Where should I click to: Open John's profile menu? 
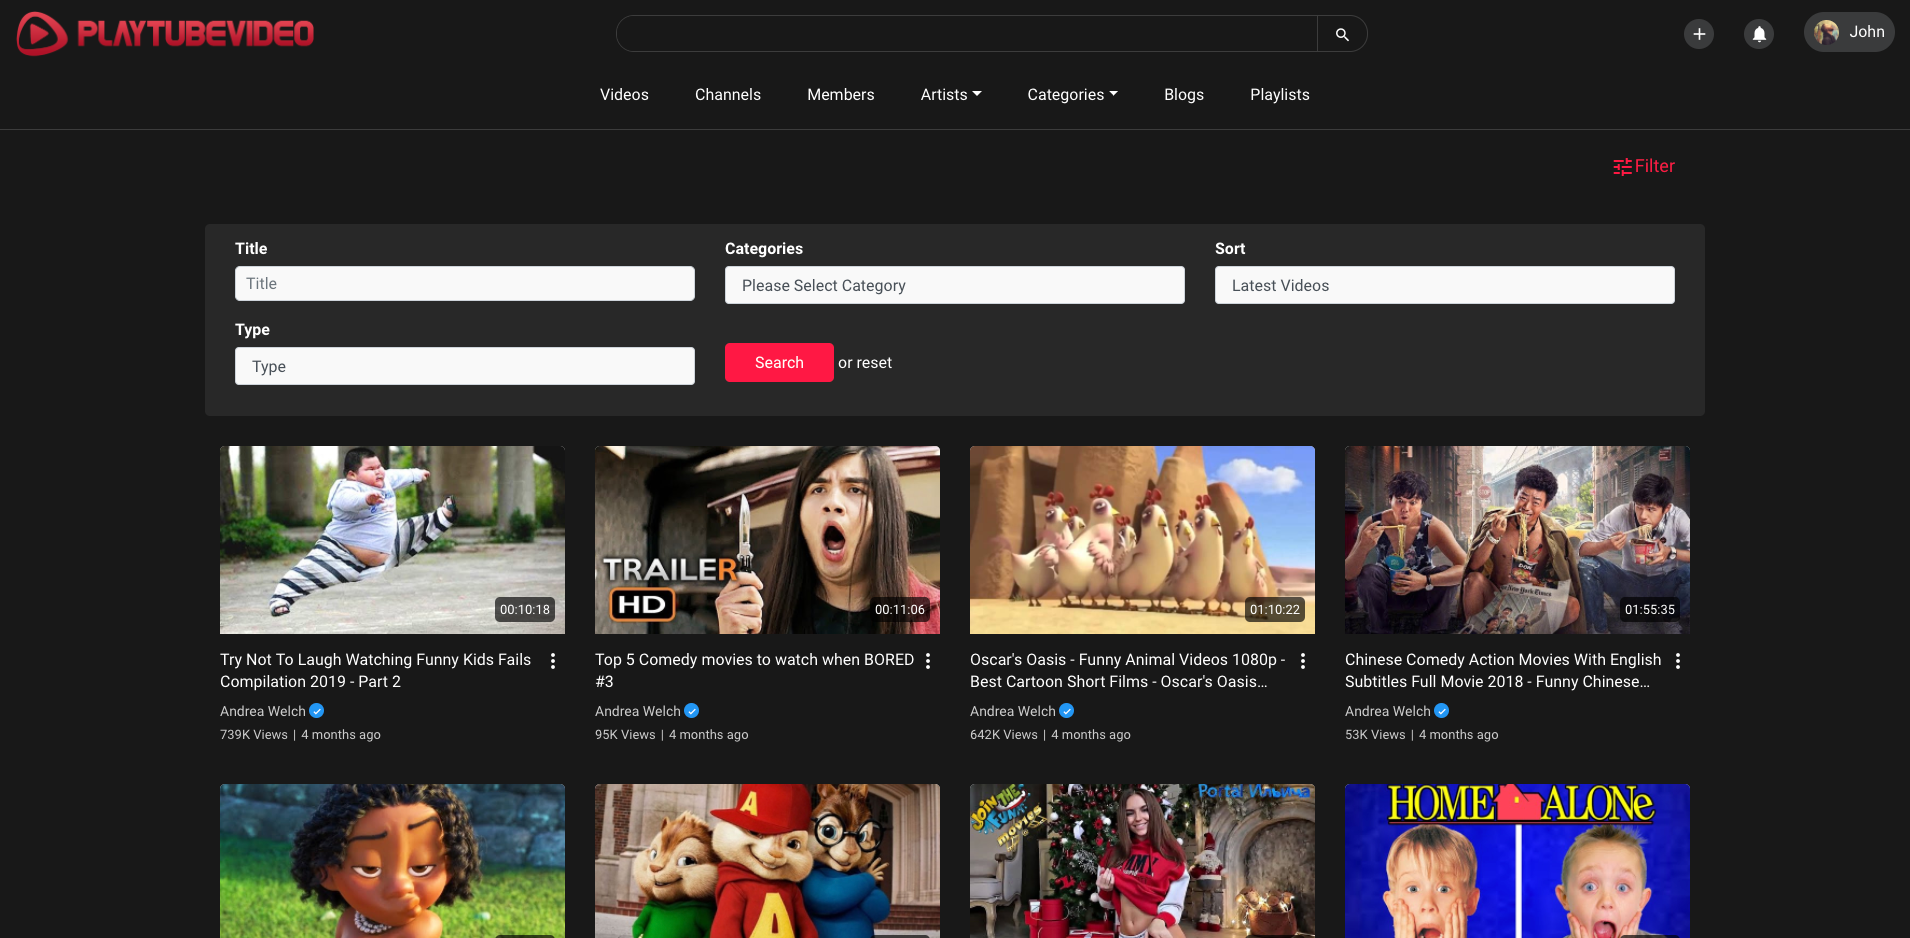[x=1849, y=32]
